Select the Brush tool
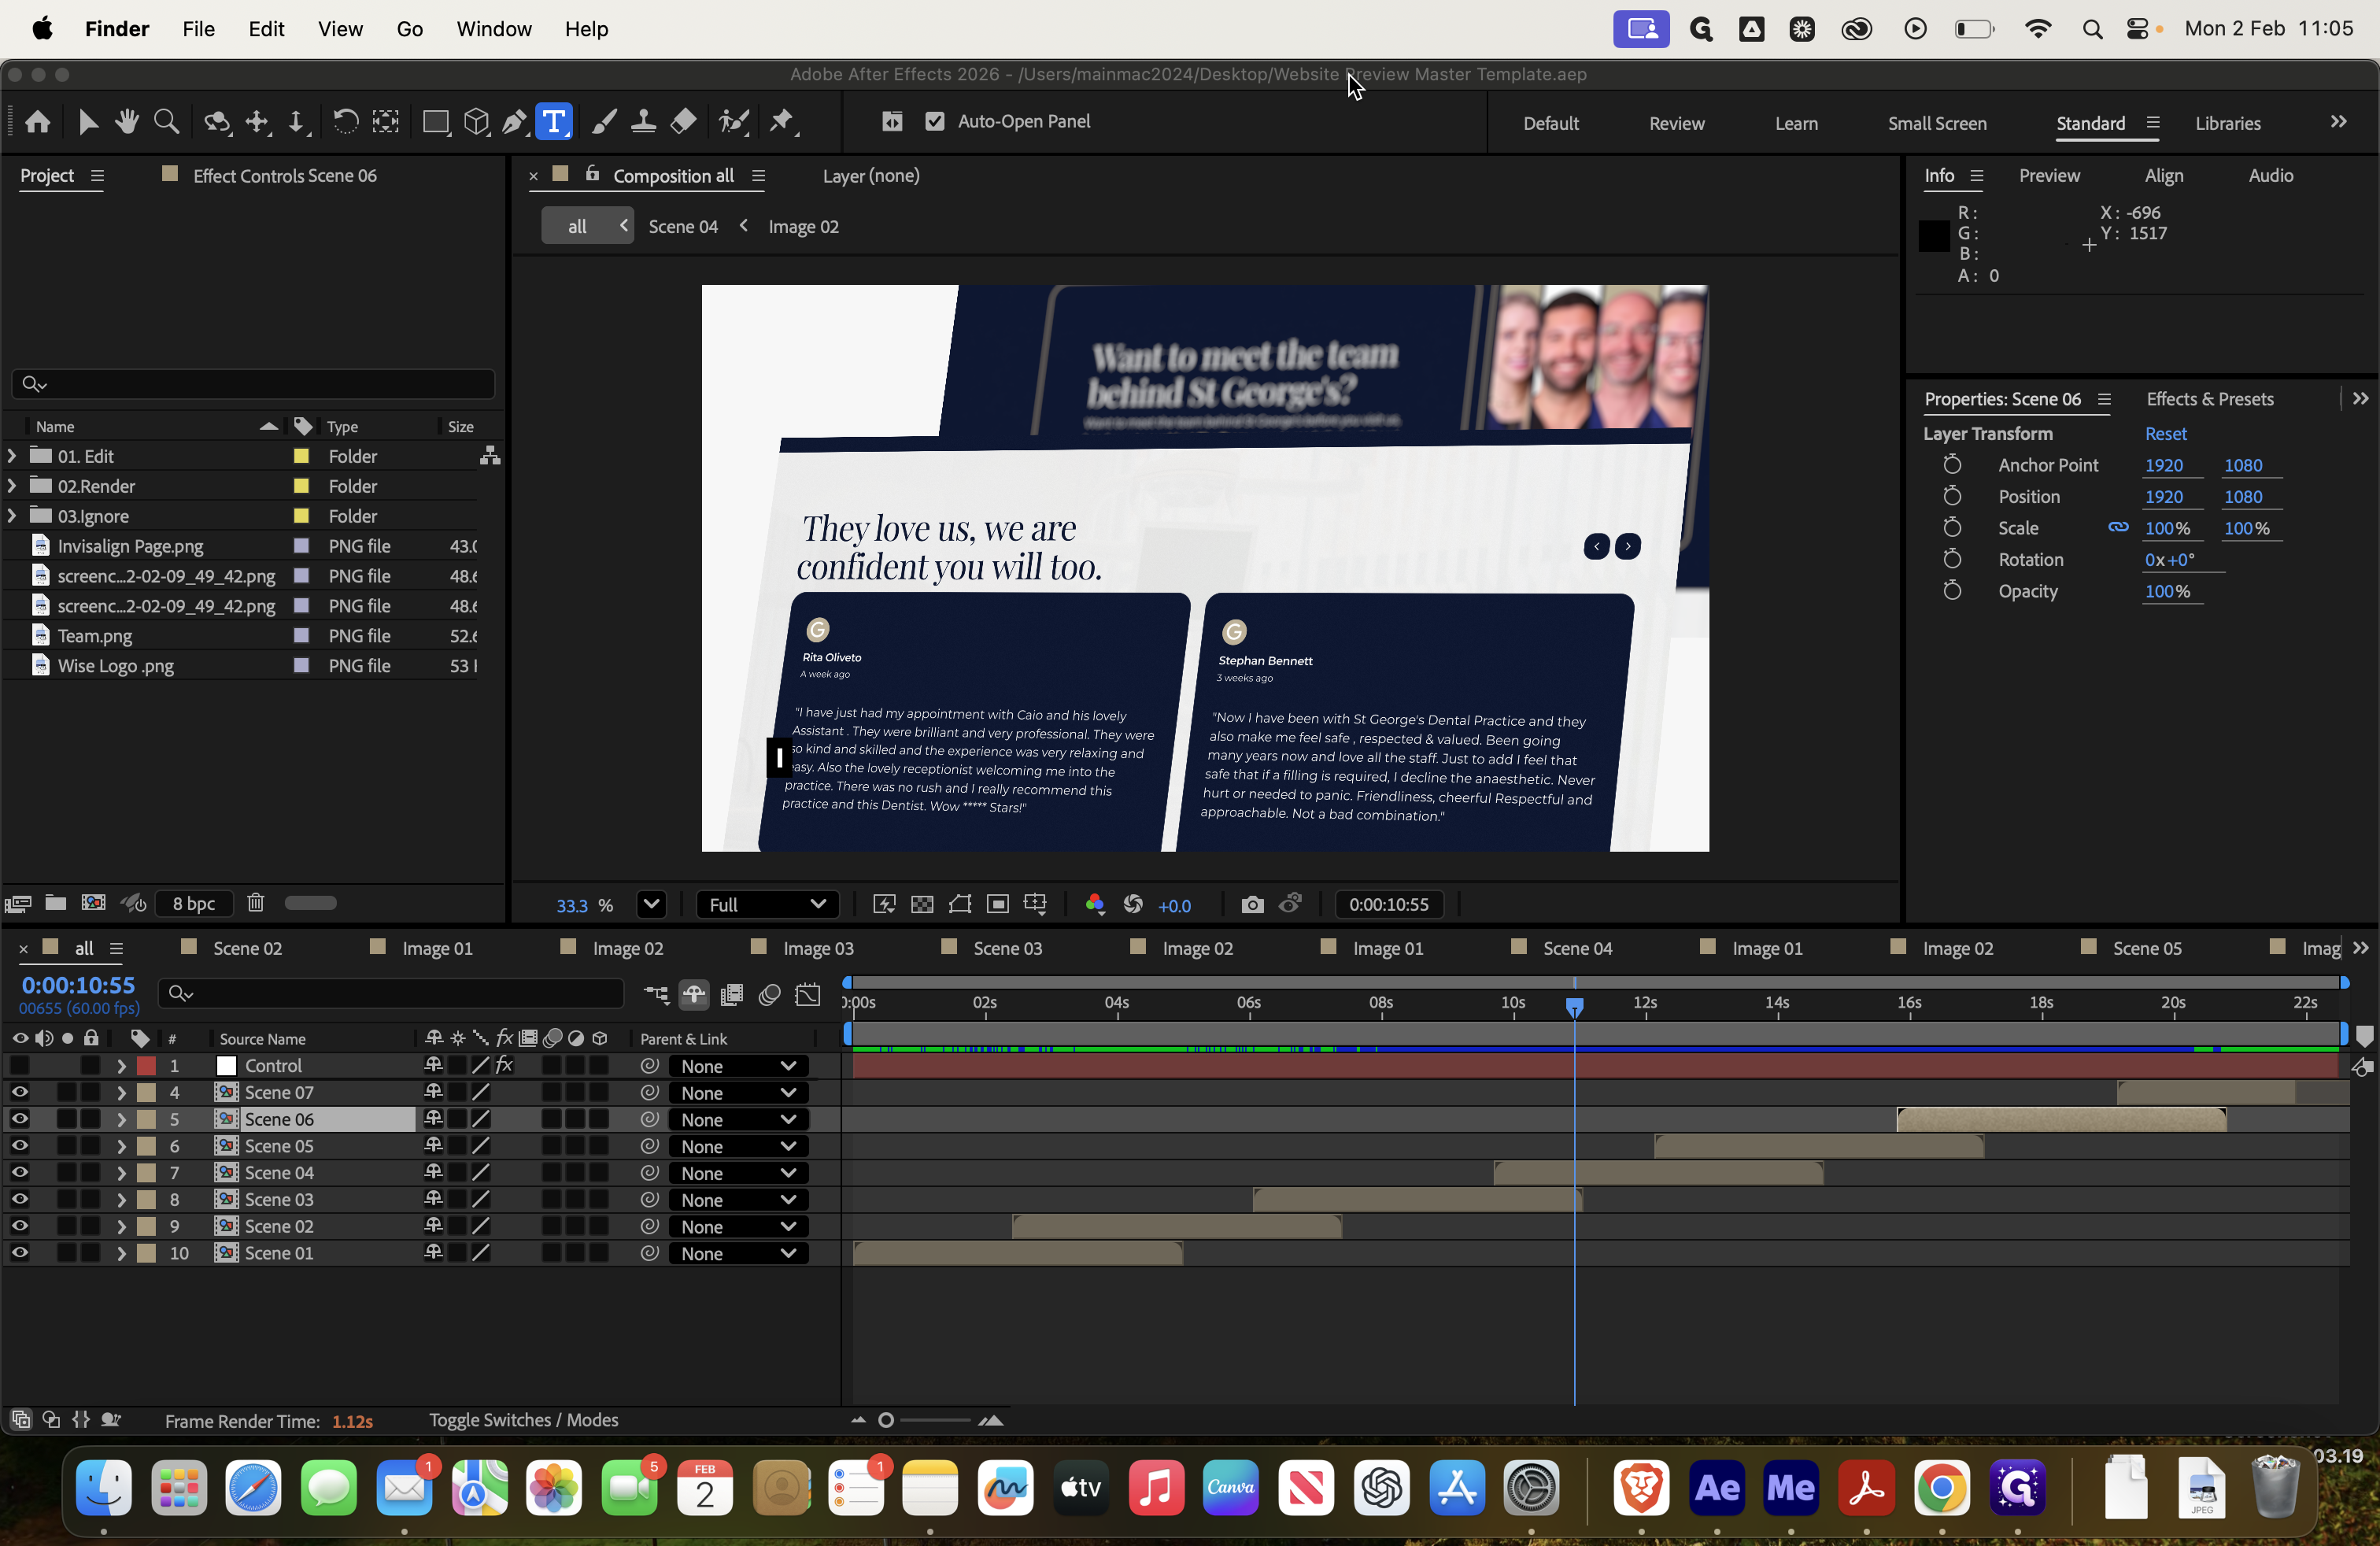The width and height of the screenshot is (2380, 1546). point(604,121)
